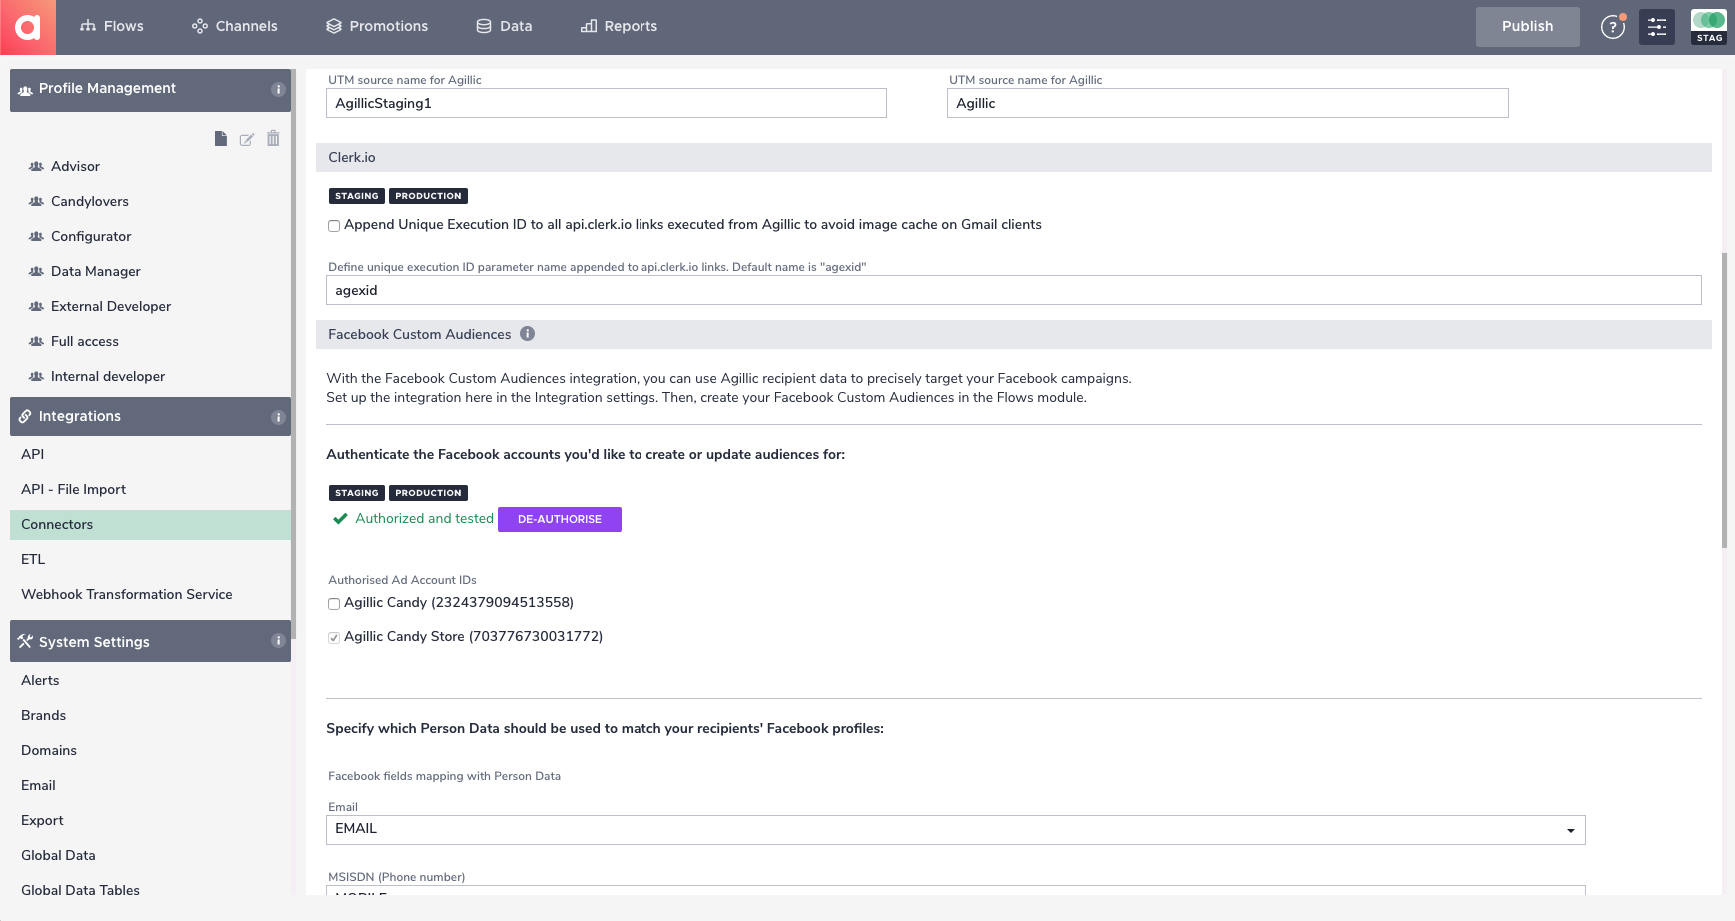Click the Integrations link icon
The height and width of the screenshot is (921, 1735).
[25, 416]
